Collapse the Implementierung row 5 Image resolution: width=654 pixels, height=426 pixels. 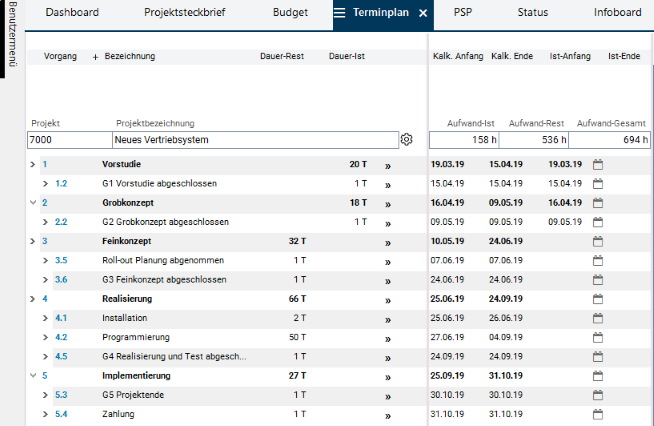pos(33,376)
